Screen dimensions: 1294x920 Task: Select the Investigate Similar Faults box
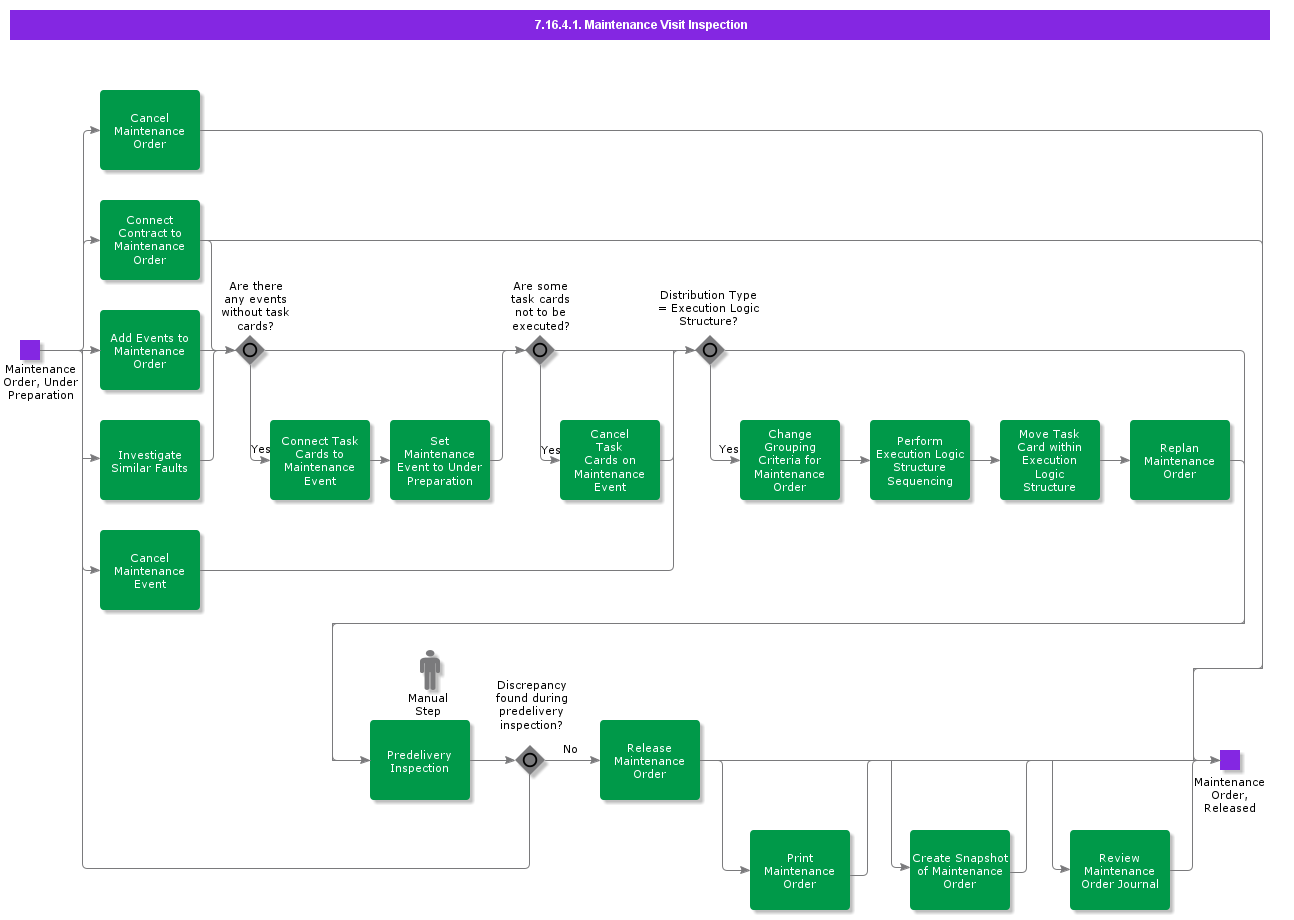[150, 460]
